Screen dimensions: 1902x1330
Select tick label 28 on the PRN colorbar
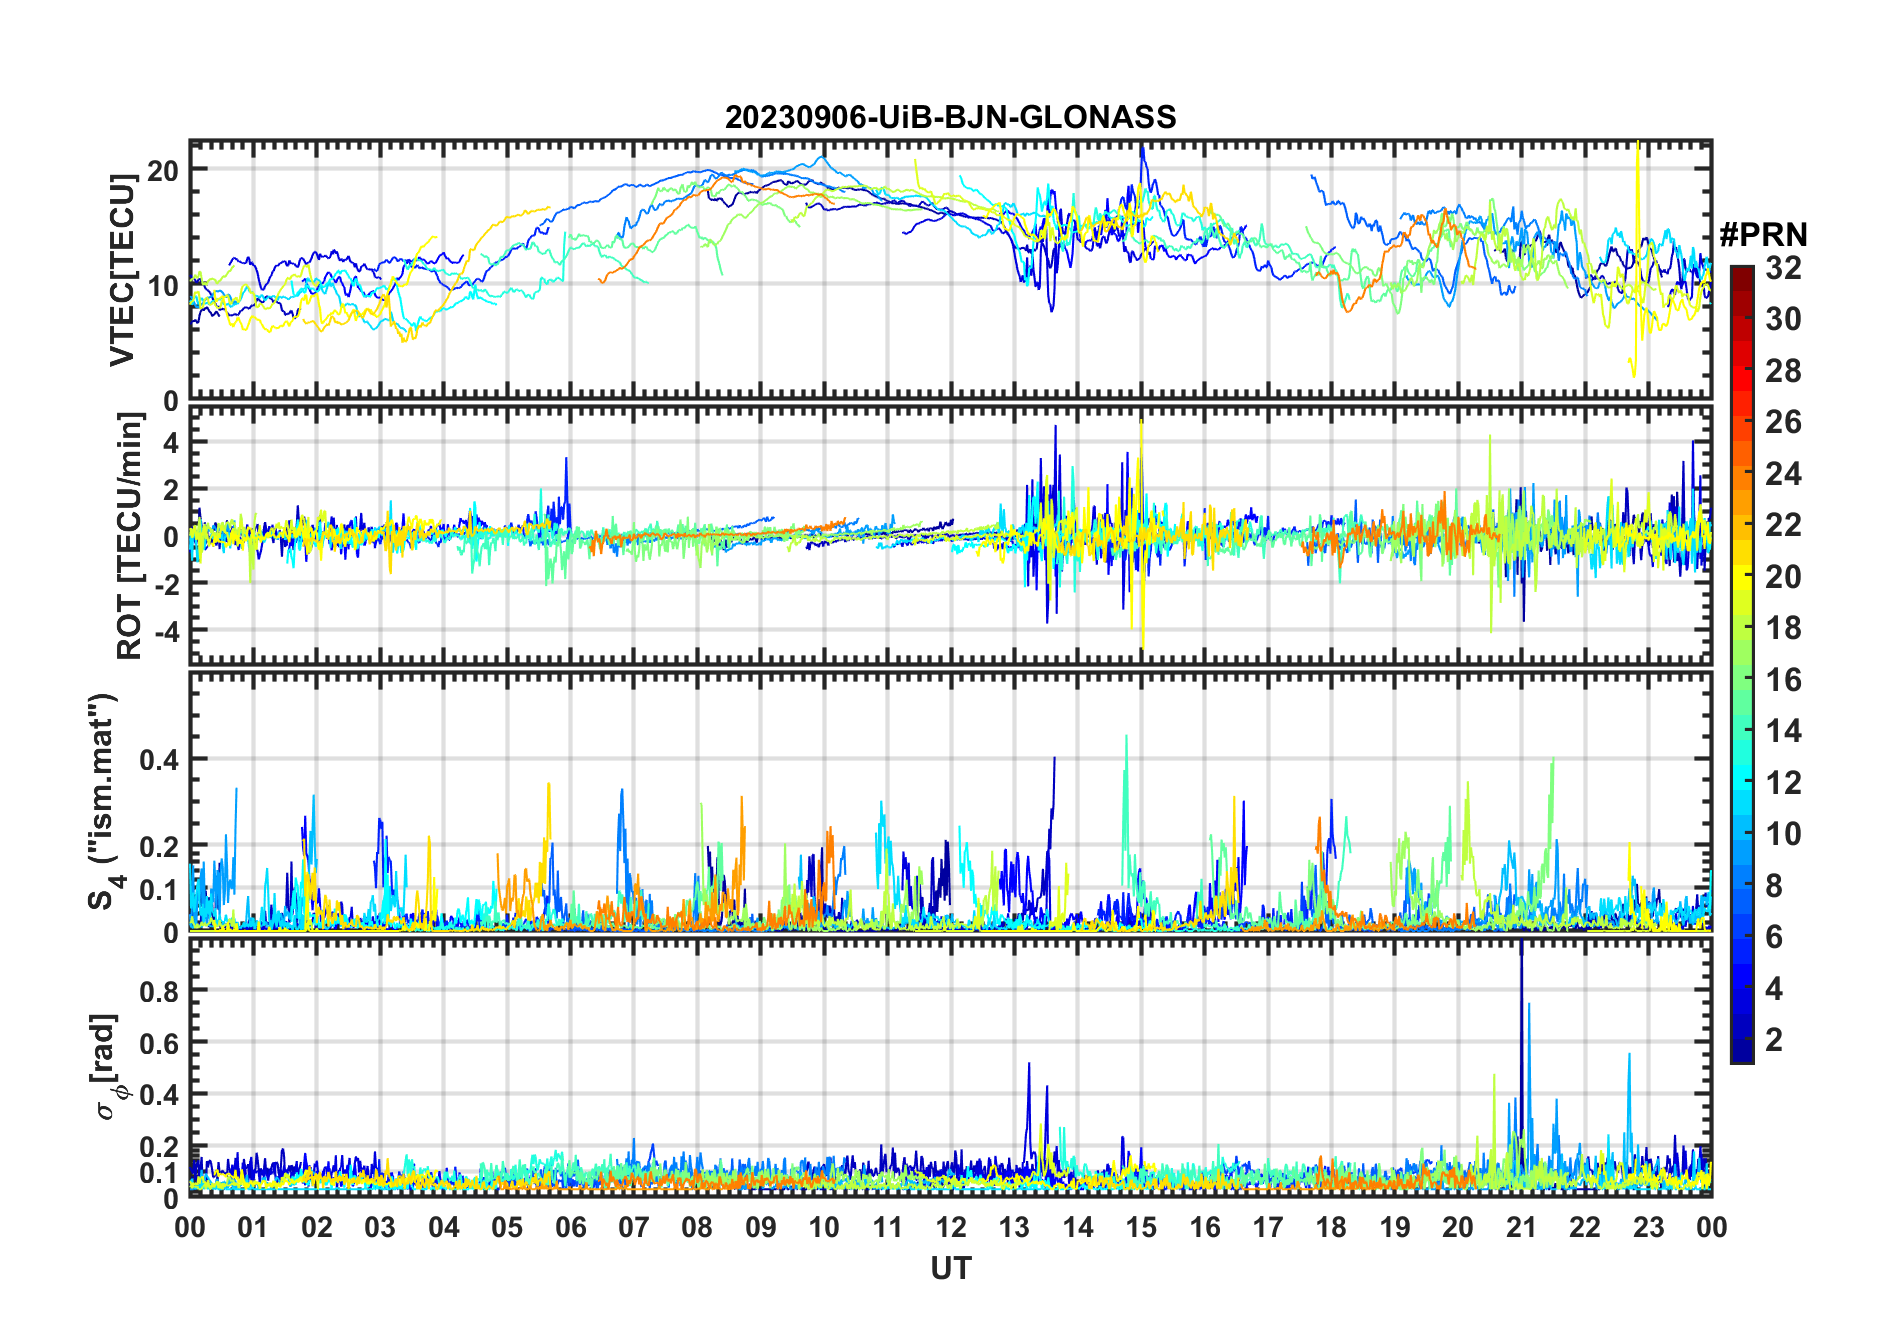coord(1783,371)
